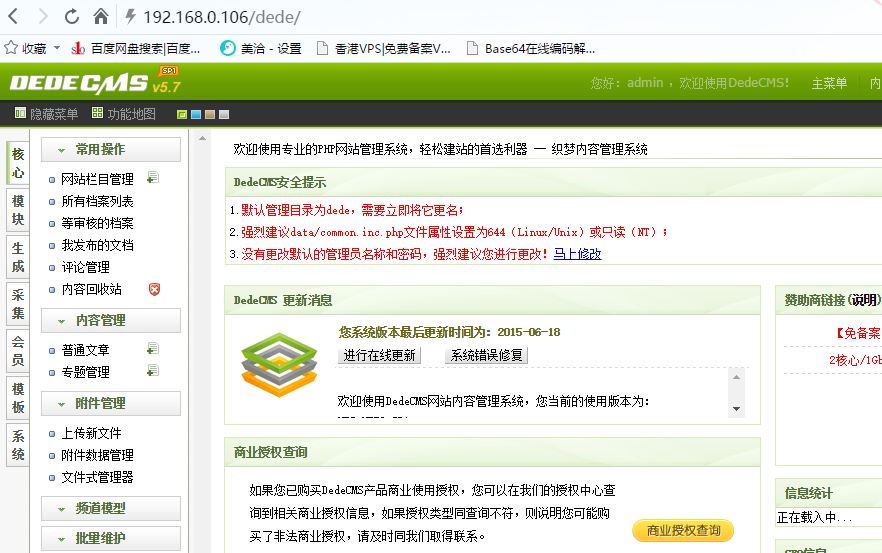Collapse the 常用操作 menu section
Image resolution: width=882 pixels, height=553 pixels.
111,150
